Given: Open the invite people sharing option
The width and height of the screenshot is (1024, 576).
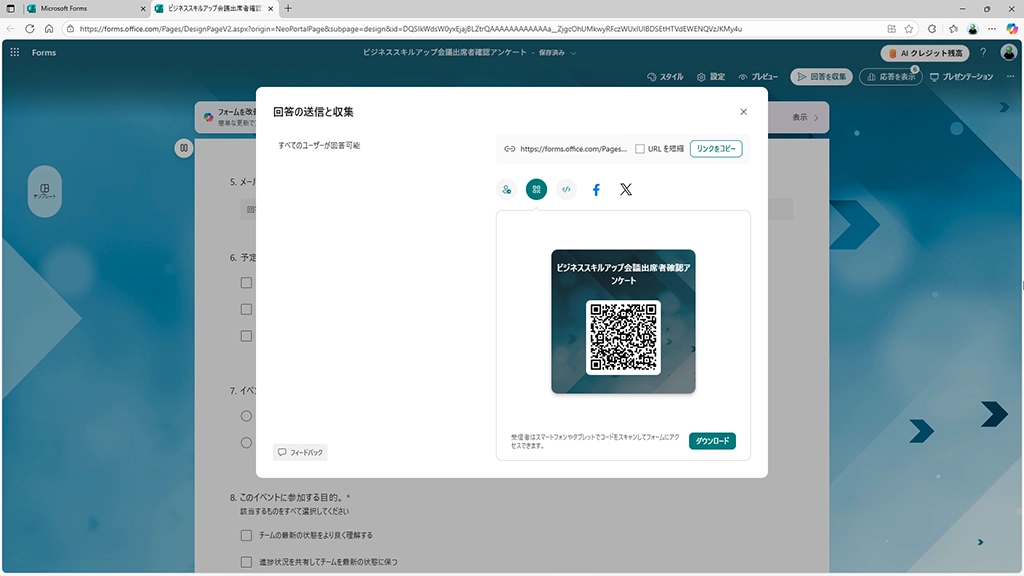Looking at the screenshot, I should [x=507, y=189].
